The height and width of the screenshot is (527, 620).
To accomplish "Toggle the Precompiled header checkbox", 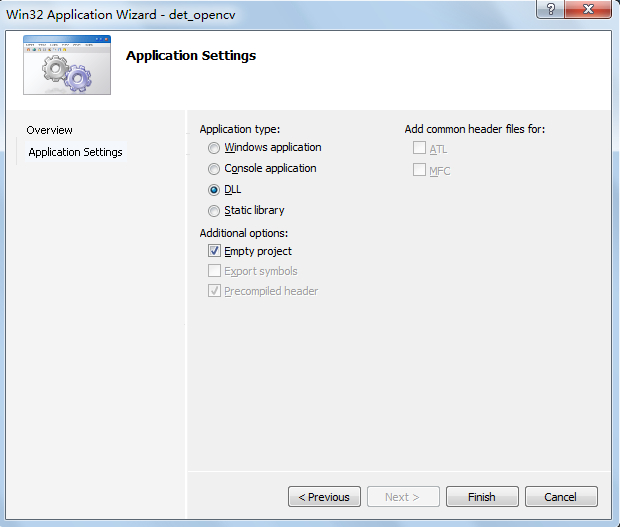I will tap(214, 291).
